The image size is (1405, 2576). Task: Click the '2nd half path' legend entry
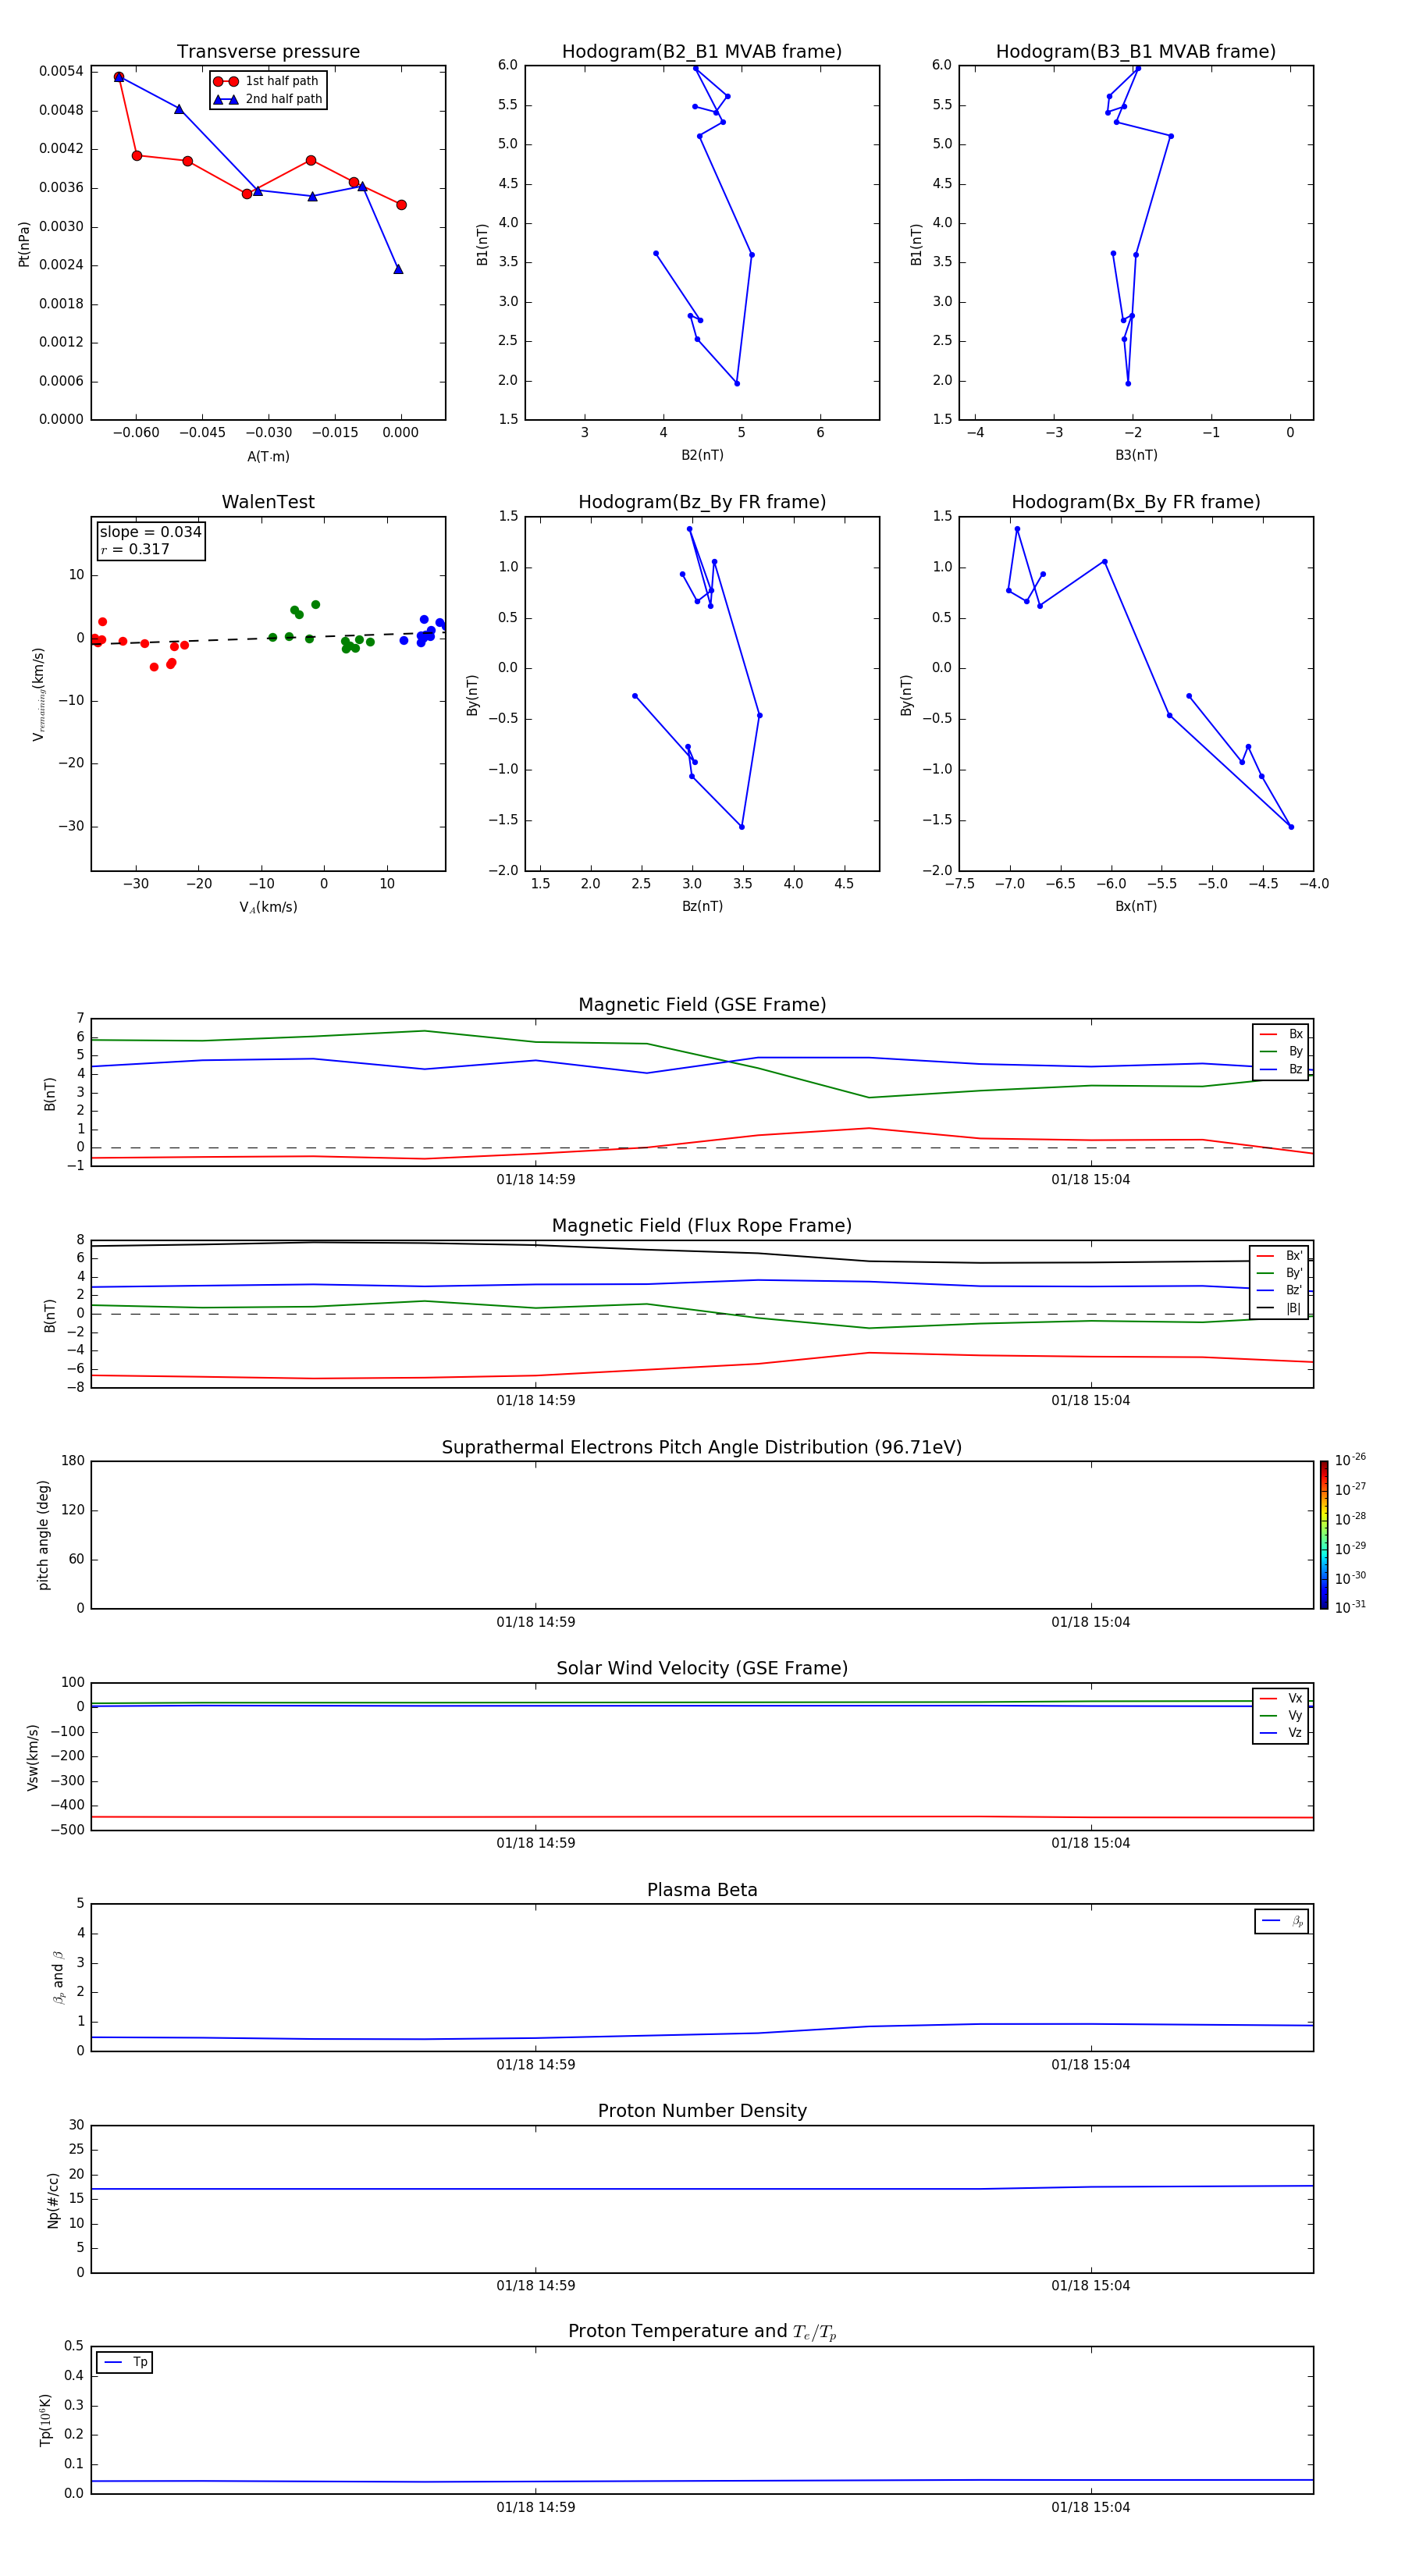pos(268,99)
